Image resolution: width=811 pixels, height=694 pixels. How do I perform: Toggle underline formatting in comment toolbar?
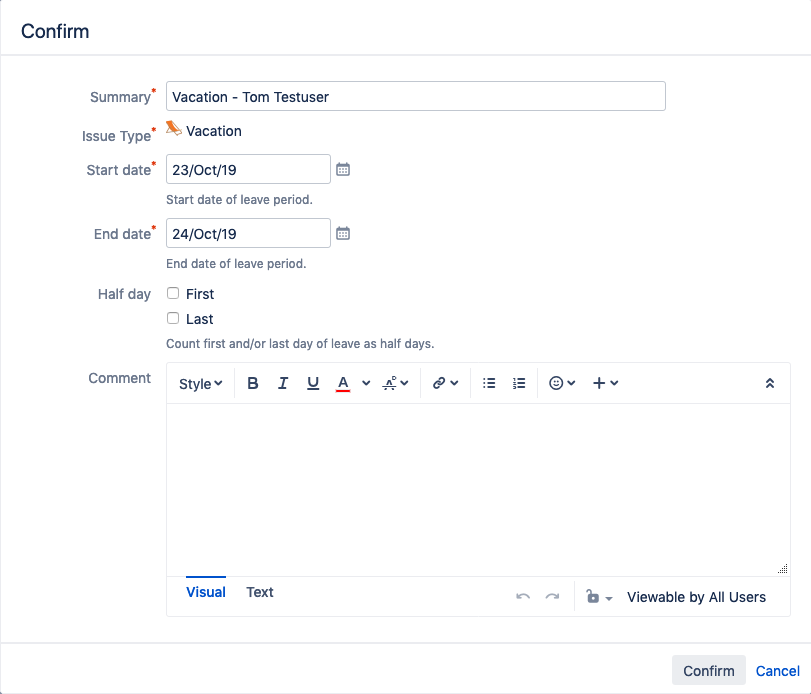click(x=312, y=383)
